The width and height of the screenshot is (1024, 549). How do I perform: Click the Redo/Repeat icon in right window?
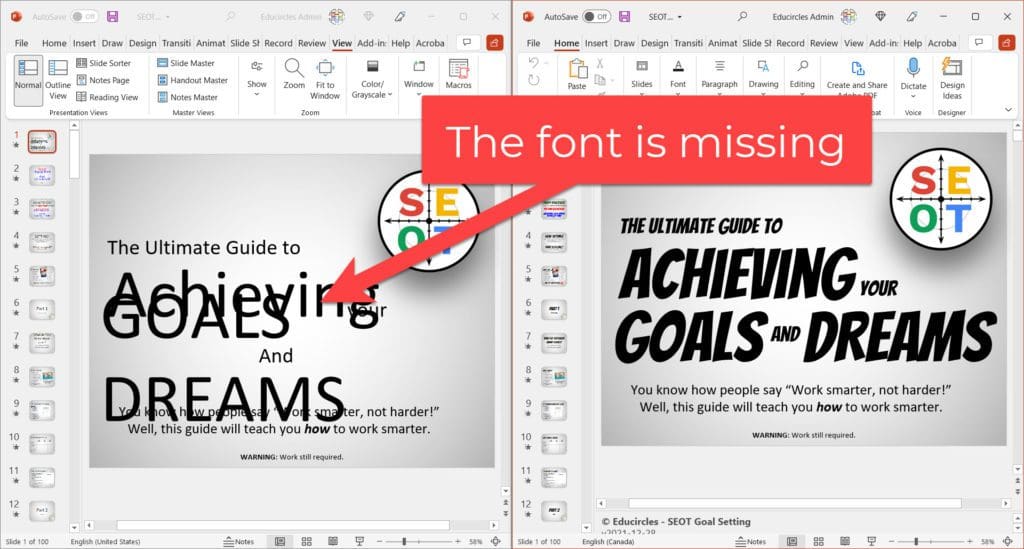[534, 80]
